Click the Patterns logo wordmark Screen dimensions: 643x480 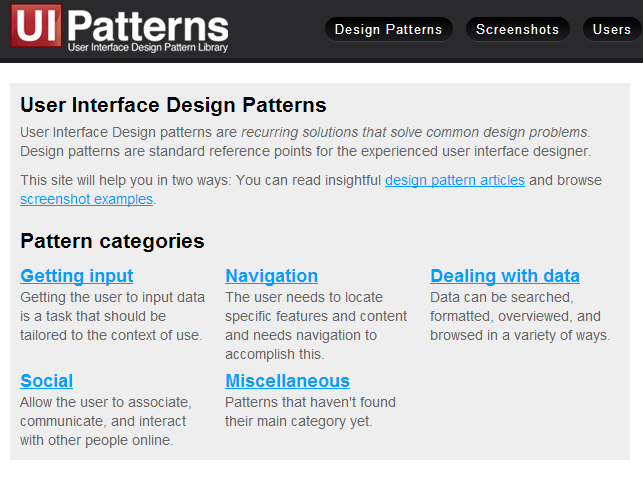148,26
